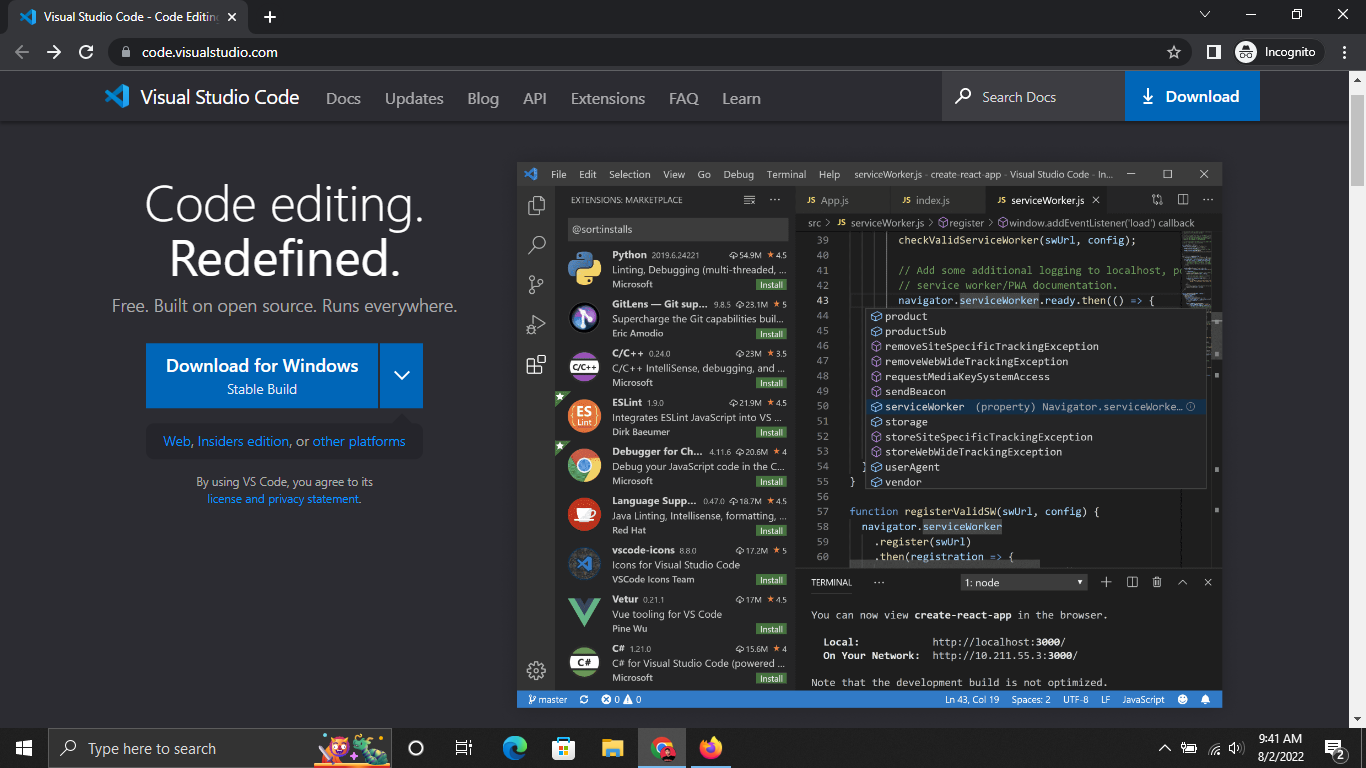Open the Blog page

tap(483, 98)
